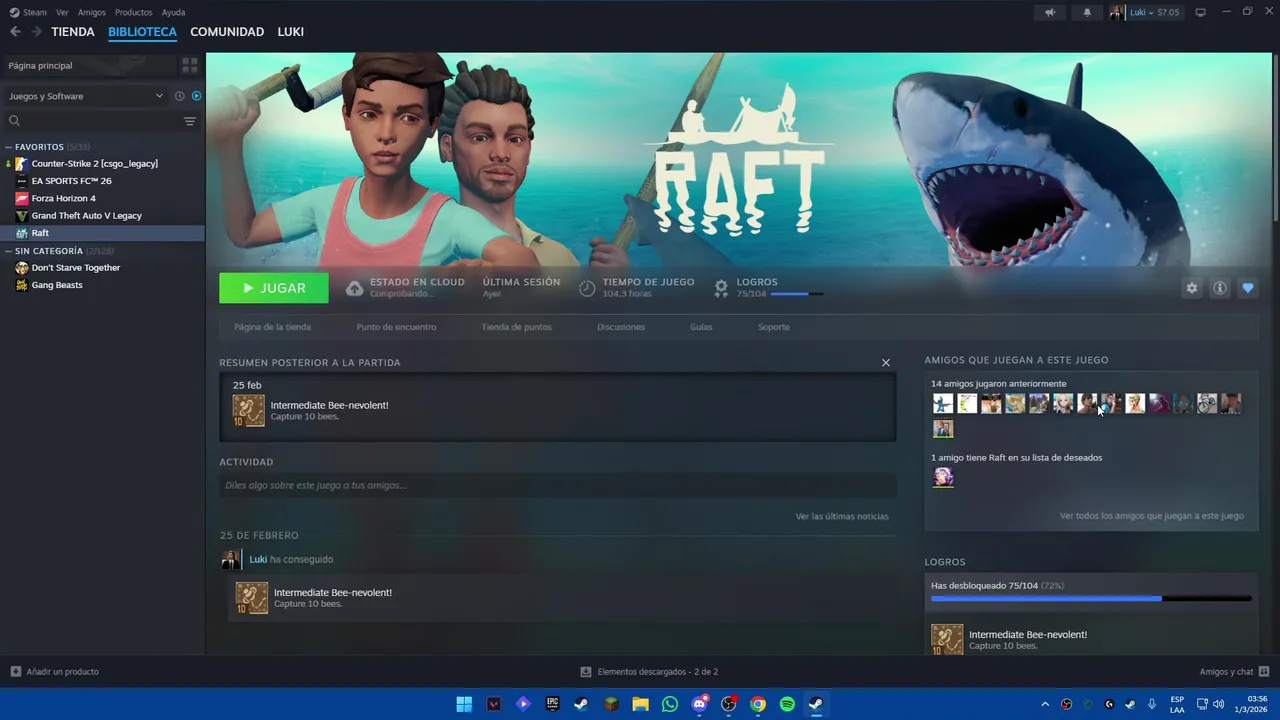The image size is (1280, 720).
Task: Click the library search field
Action: click(x=92, y=121)
